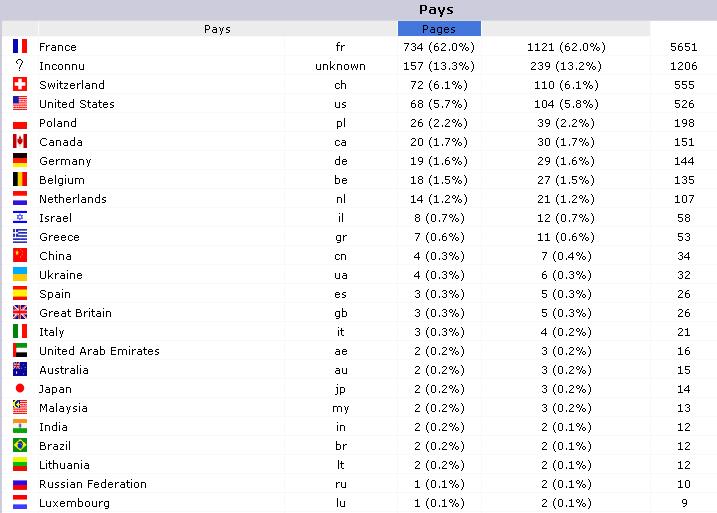Click the Luxembourg flag icon
Image resolution: width=717 pixels, height=513 pixels.
click(20, 502)
